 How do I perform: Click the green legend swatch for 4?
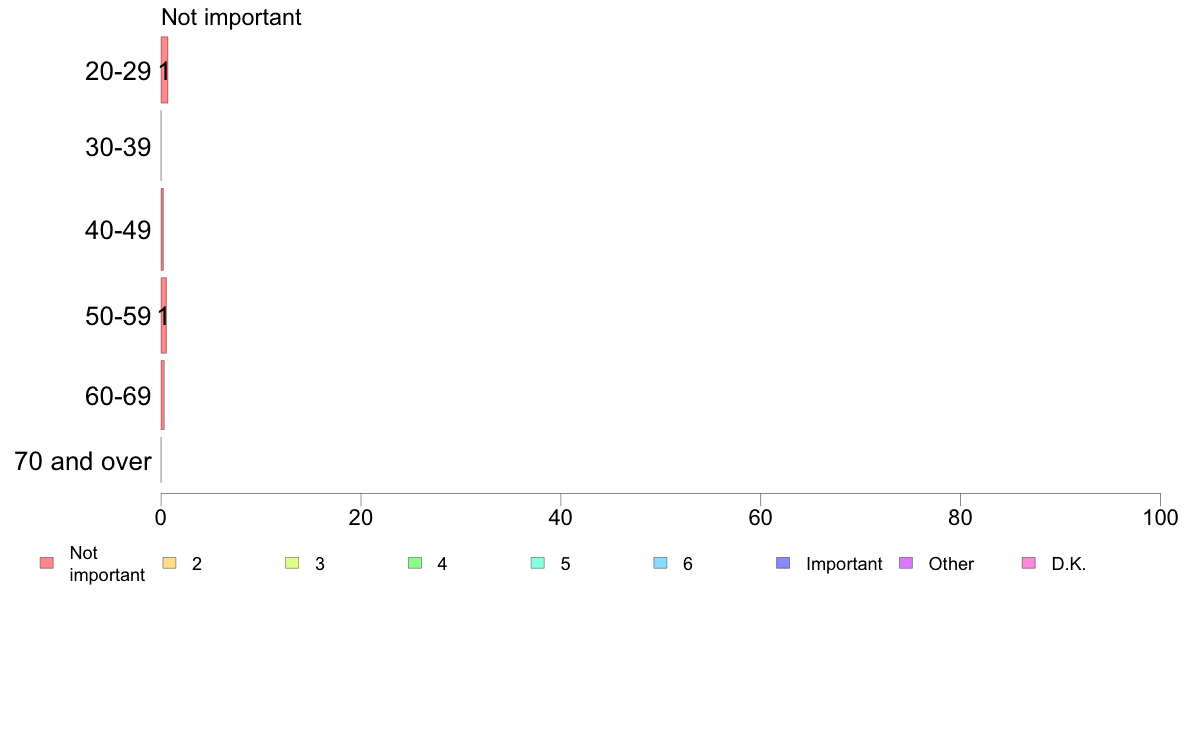click(414, 562)
